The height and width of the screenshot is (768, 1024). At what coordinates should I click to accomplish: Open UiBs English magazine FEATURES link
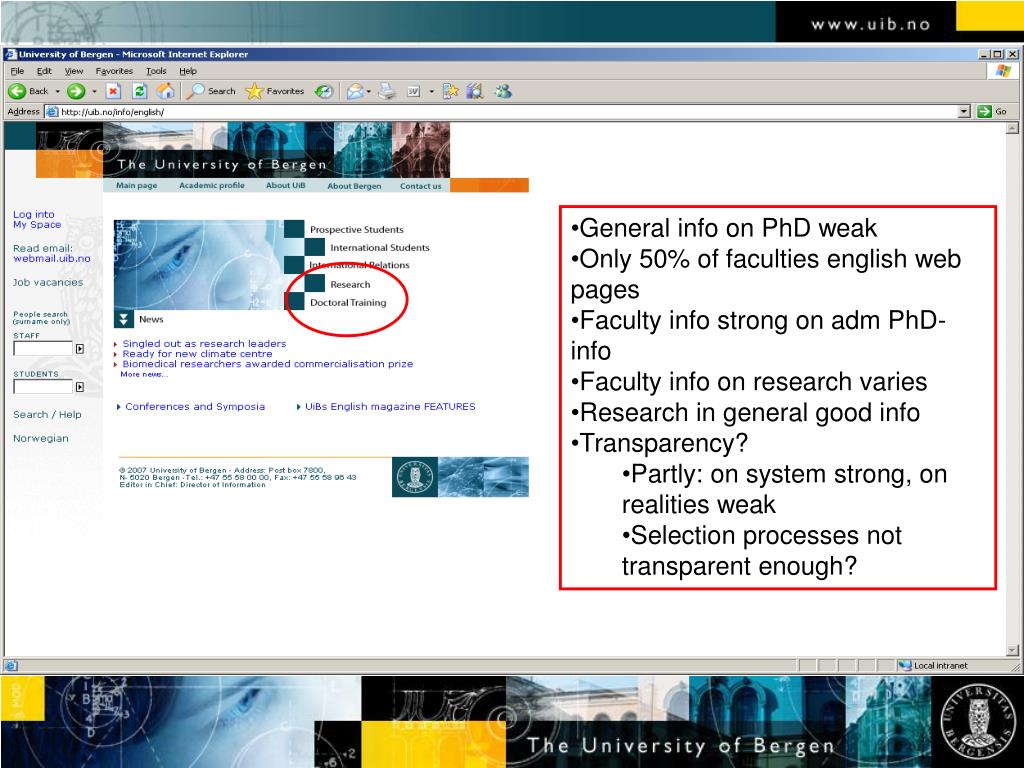point(390,406)
